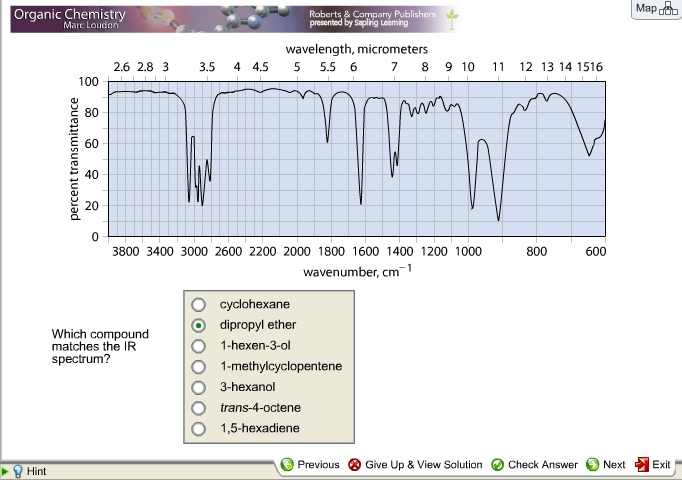Click the 1000 wavenumber tick label

click(x=468, y=252)
